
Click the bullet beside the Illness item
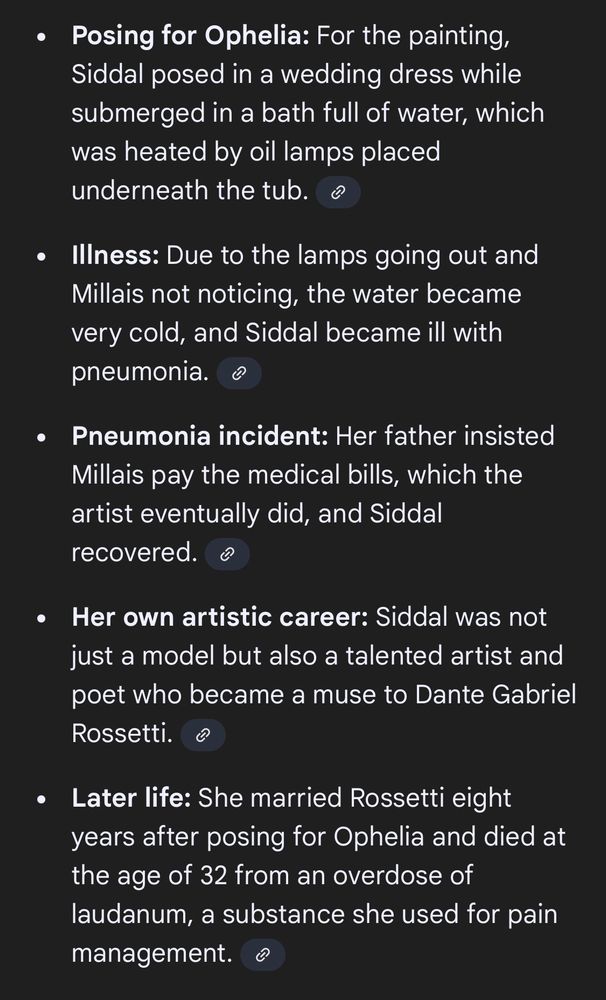point(42,257)
